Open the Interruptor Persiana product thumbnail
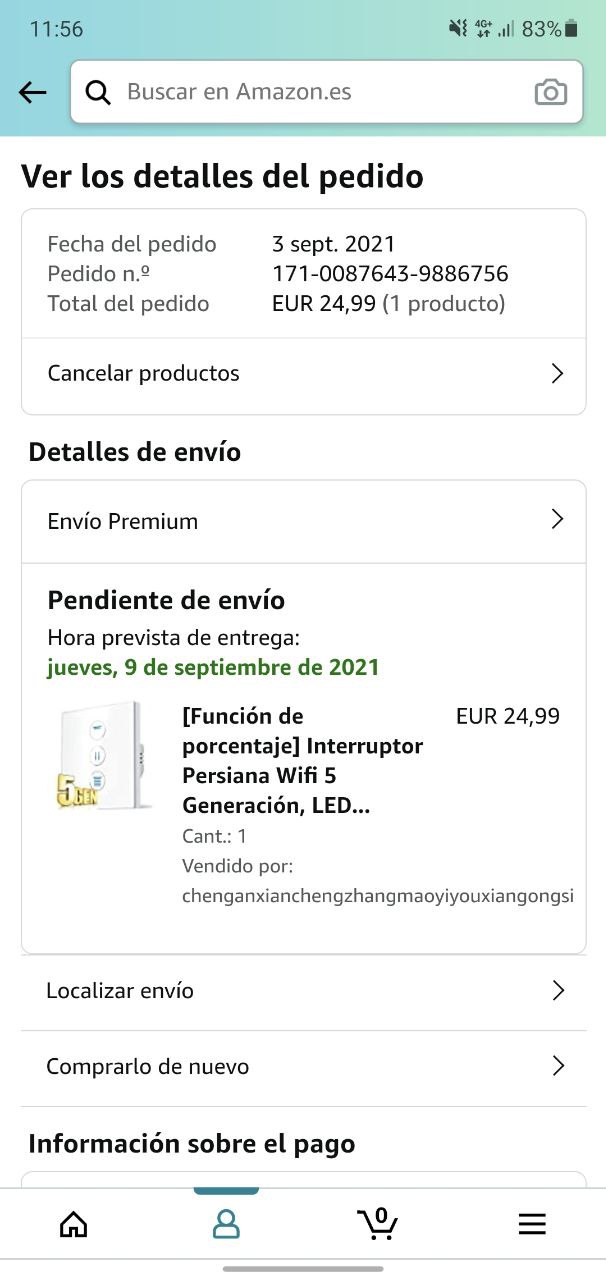 tap(104, 755)
